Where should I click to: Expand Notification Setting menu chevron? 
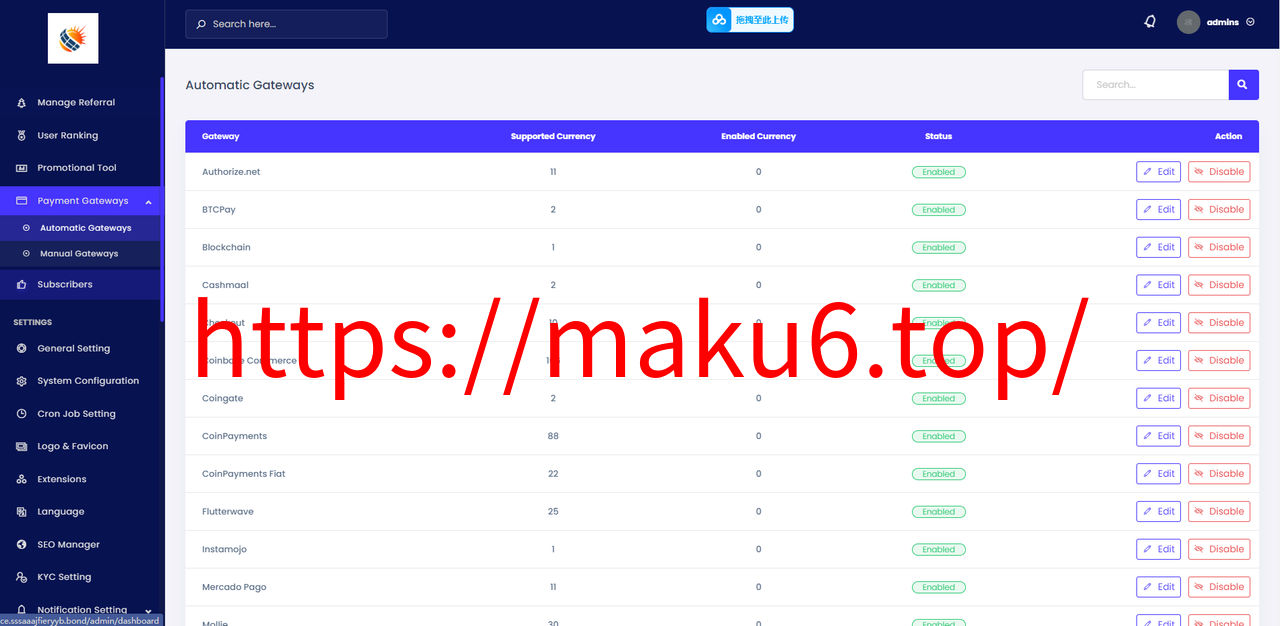(x=148, y=610)
